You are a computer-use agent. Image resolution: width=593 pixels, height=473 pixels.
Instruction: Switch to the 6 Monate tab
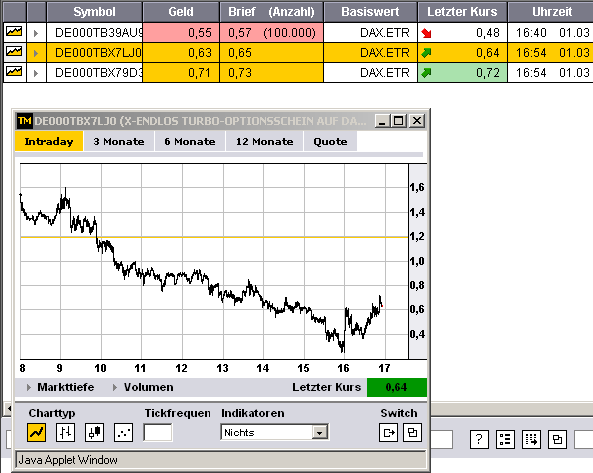[x=190, y=141]
